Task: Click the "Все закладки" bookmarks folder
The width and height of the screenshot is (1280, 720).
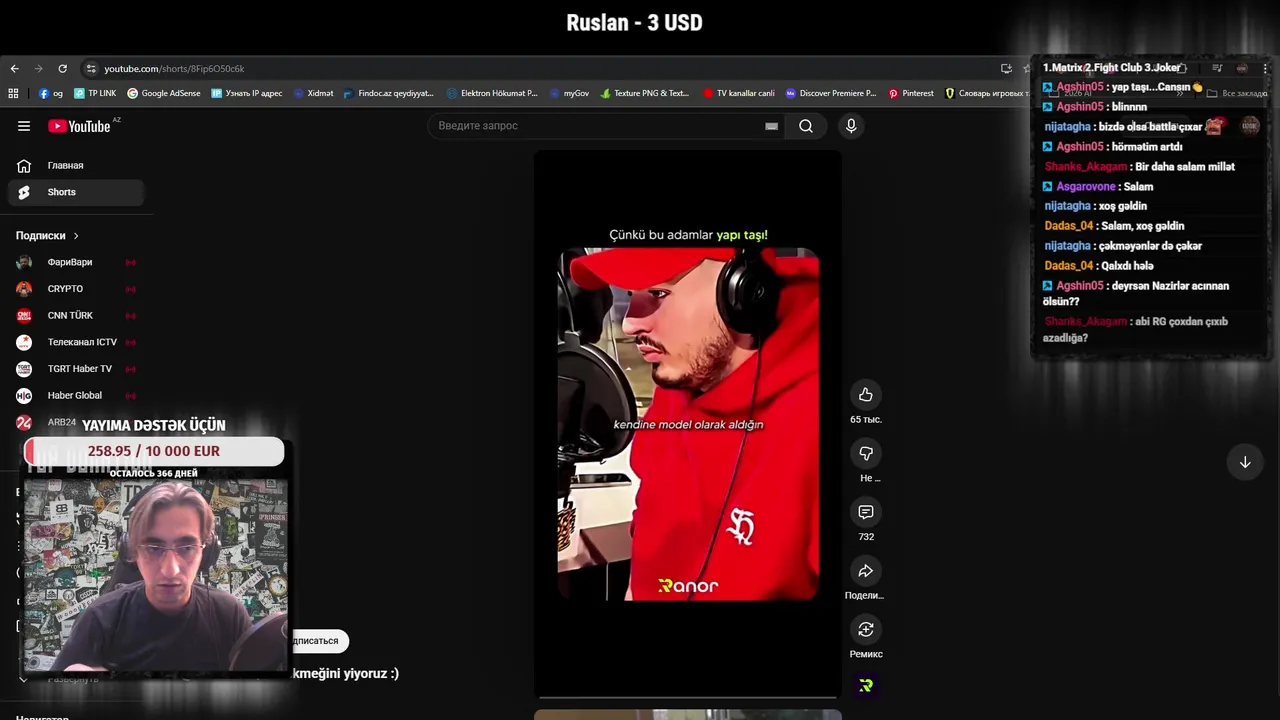Action: tap(1237, 93)
